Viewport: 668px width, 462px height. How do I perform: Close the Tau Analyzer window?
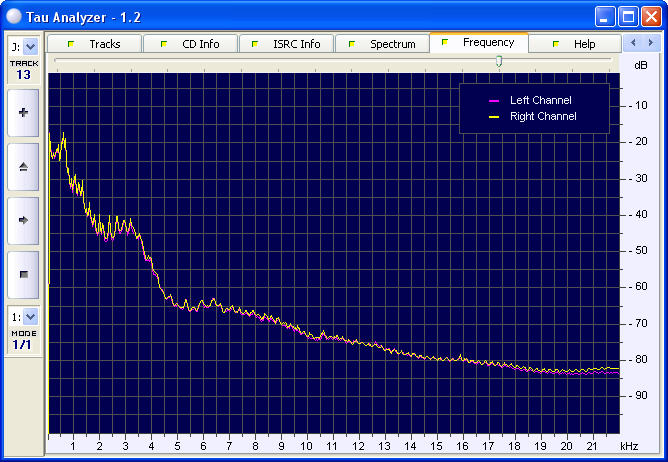(651, 17)
